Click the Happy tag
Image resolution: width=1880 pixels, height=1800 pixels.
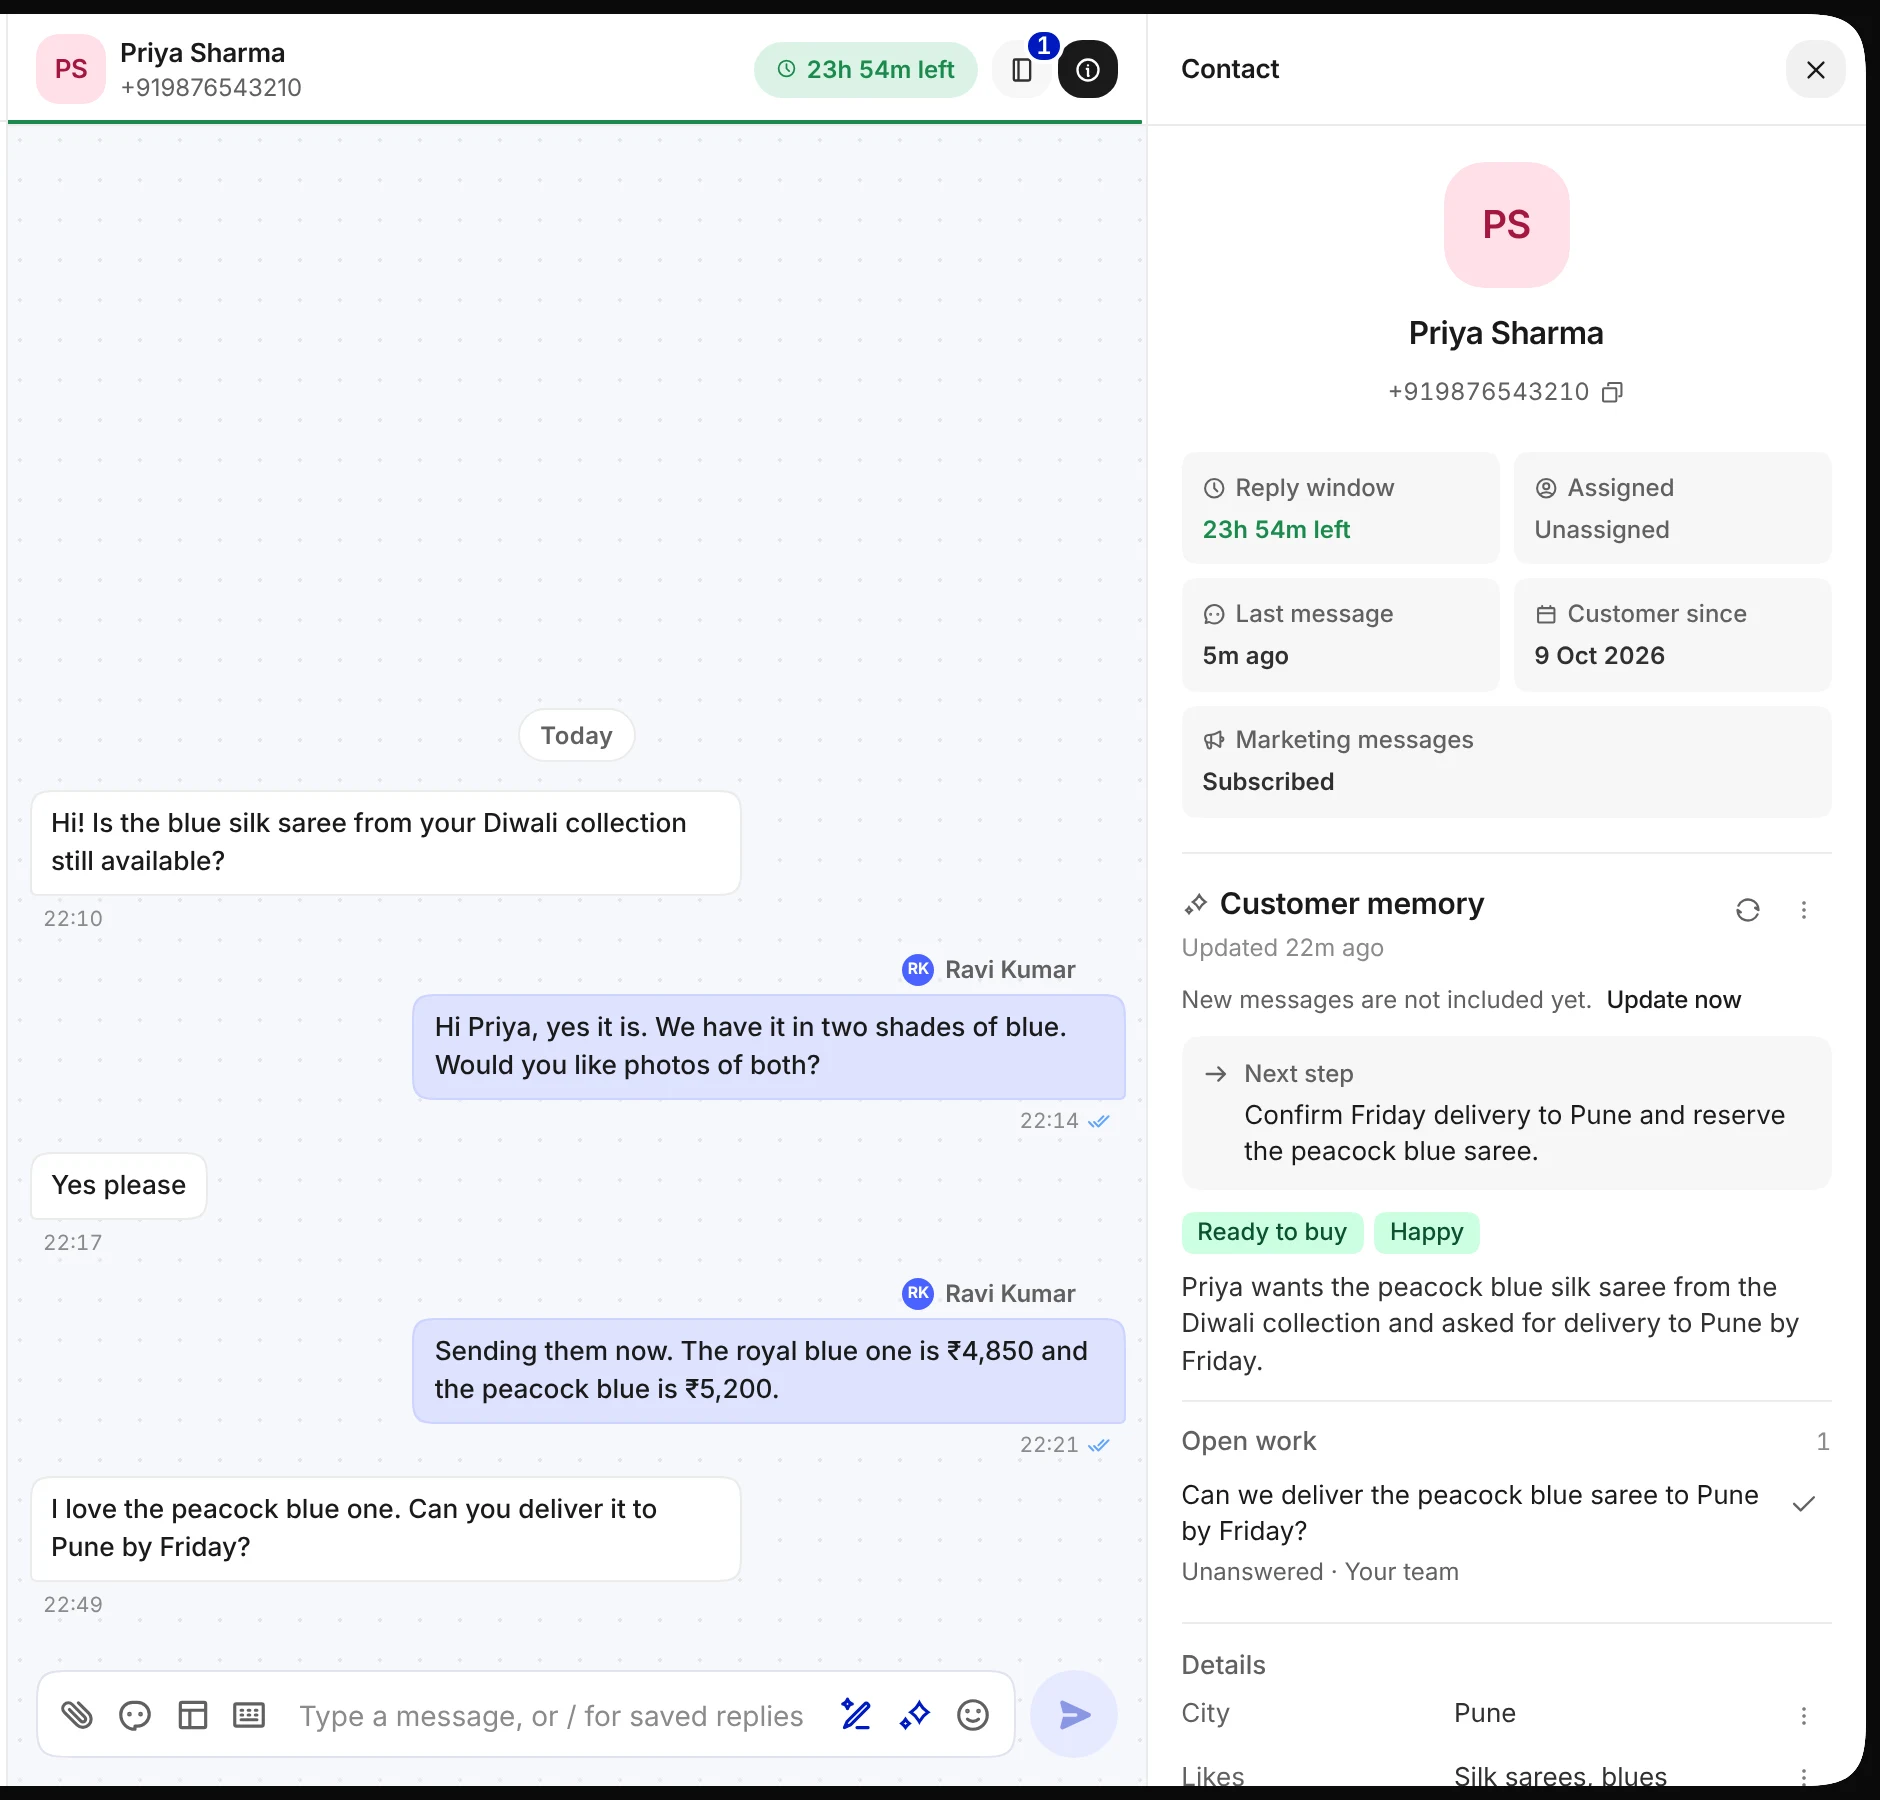tap(1426, 1232)
